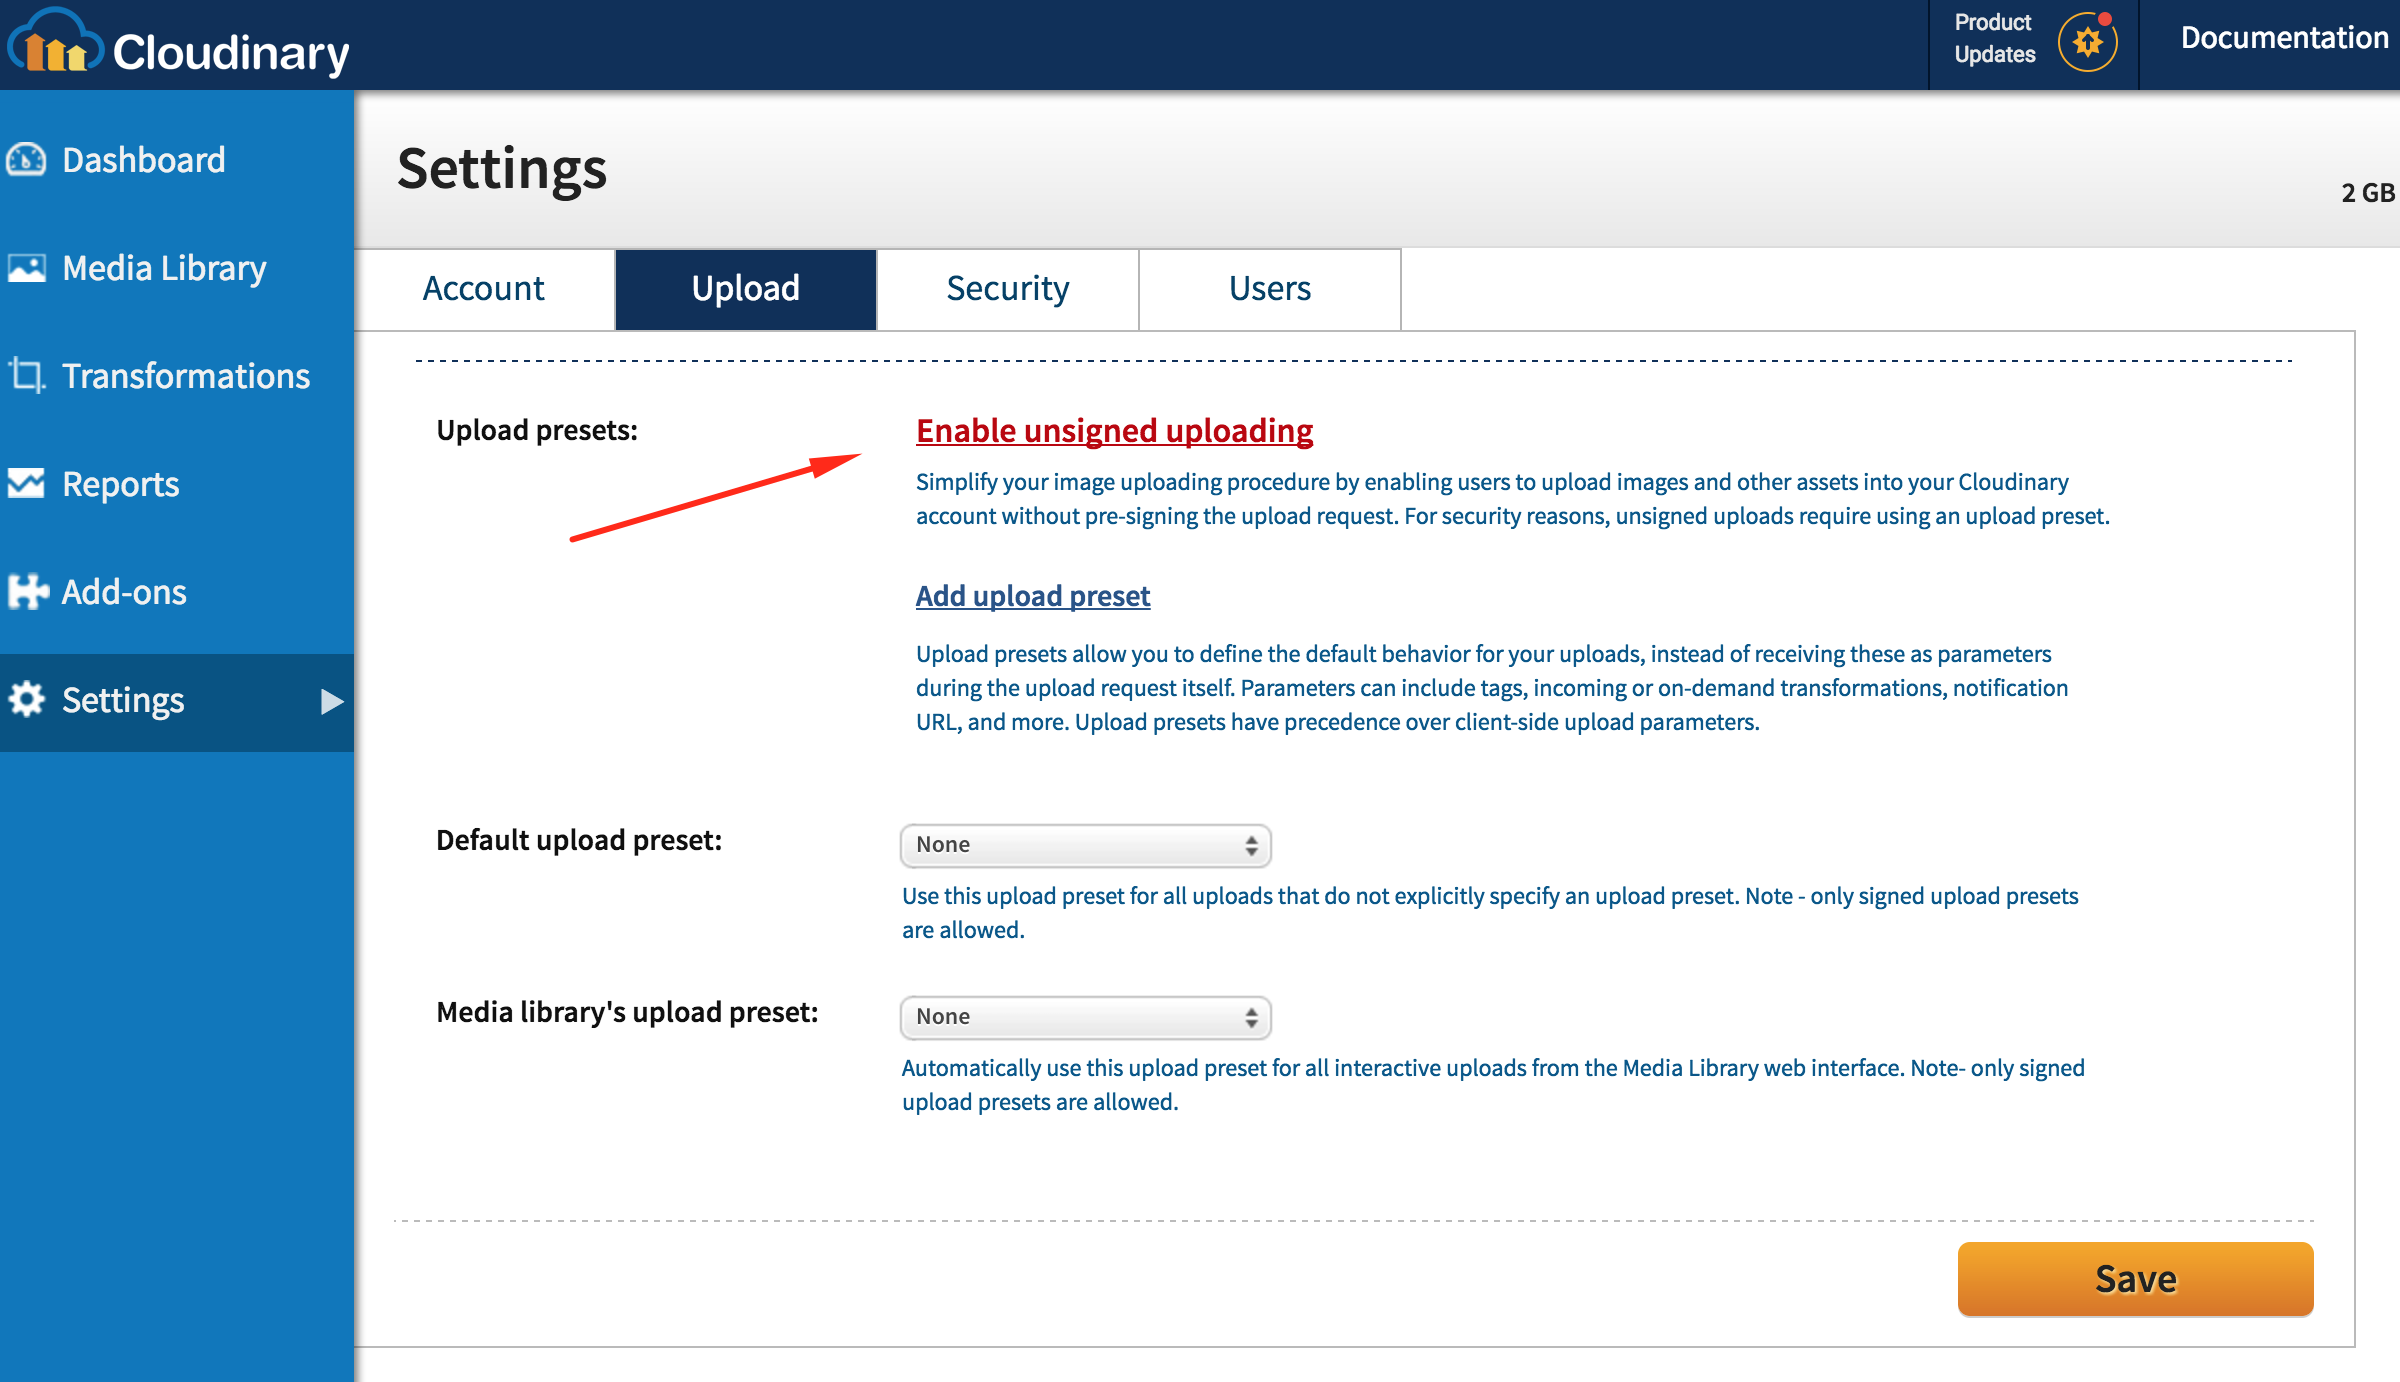Open Product Updates badge icon
Screen dimensions: 2400x1382
point(2088,42)
